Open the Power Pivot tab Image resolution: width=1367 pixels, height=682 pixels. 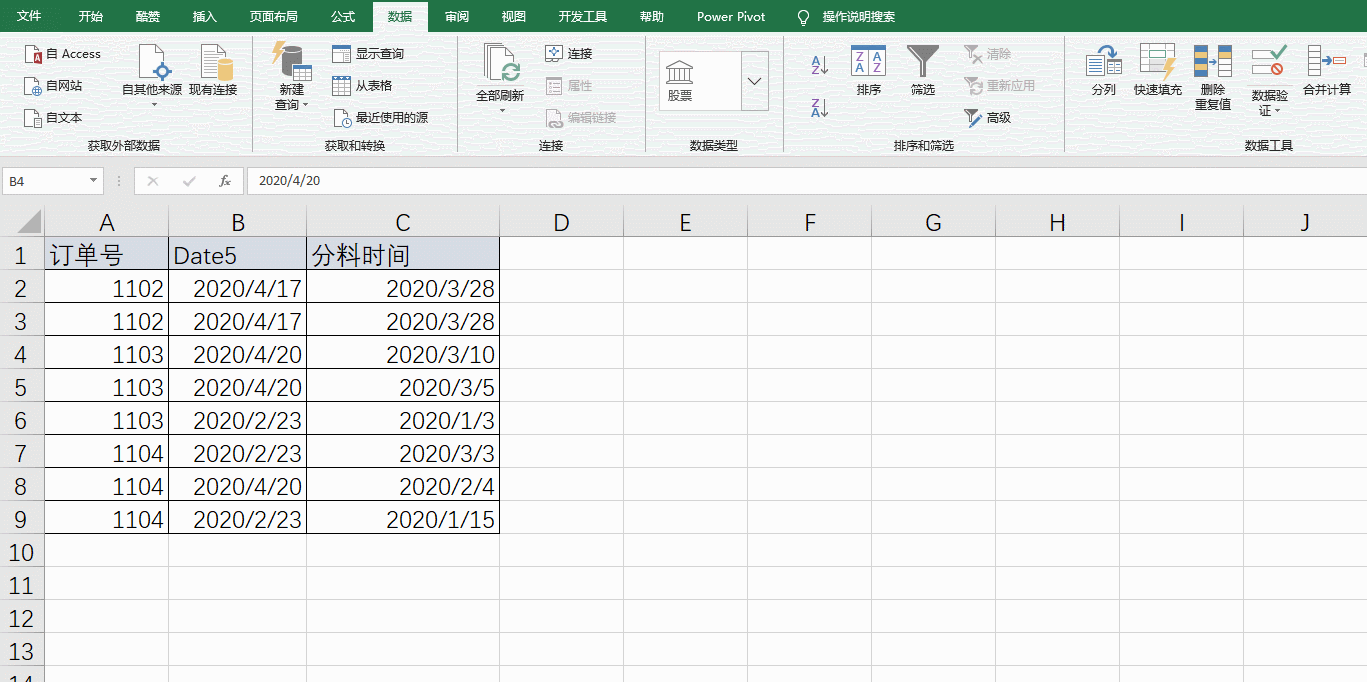click(x=731, y=17)
